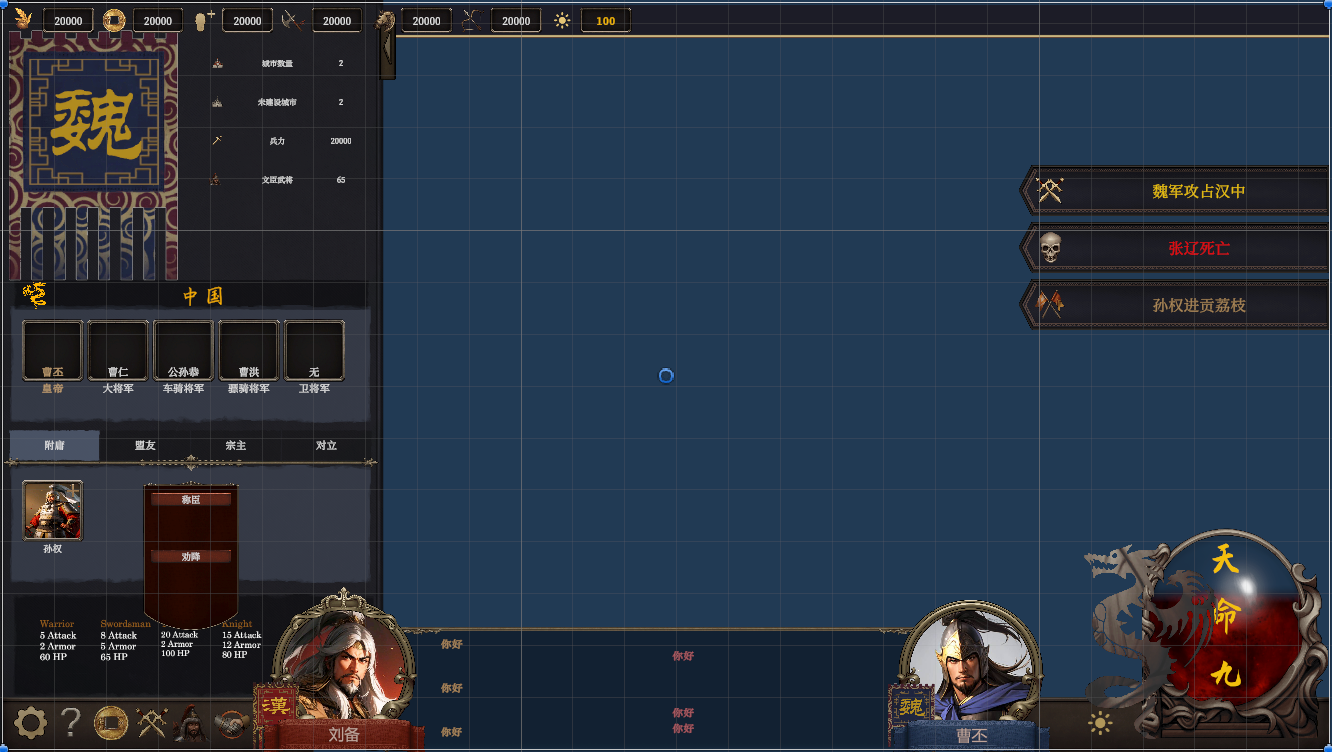Click the 城市数量 label

coord(277,63)
